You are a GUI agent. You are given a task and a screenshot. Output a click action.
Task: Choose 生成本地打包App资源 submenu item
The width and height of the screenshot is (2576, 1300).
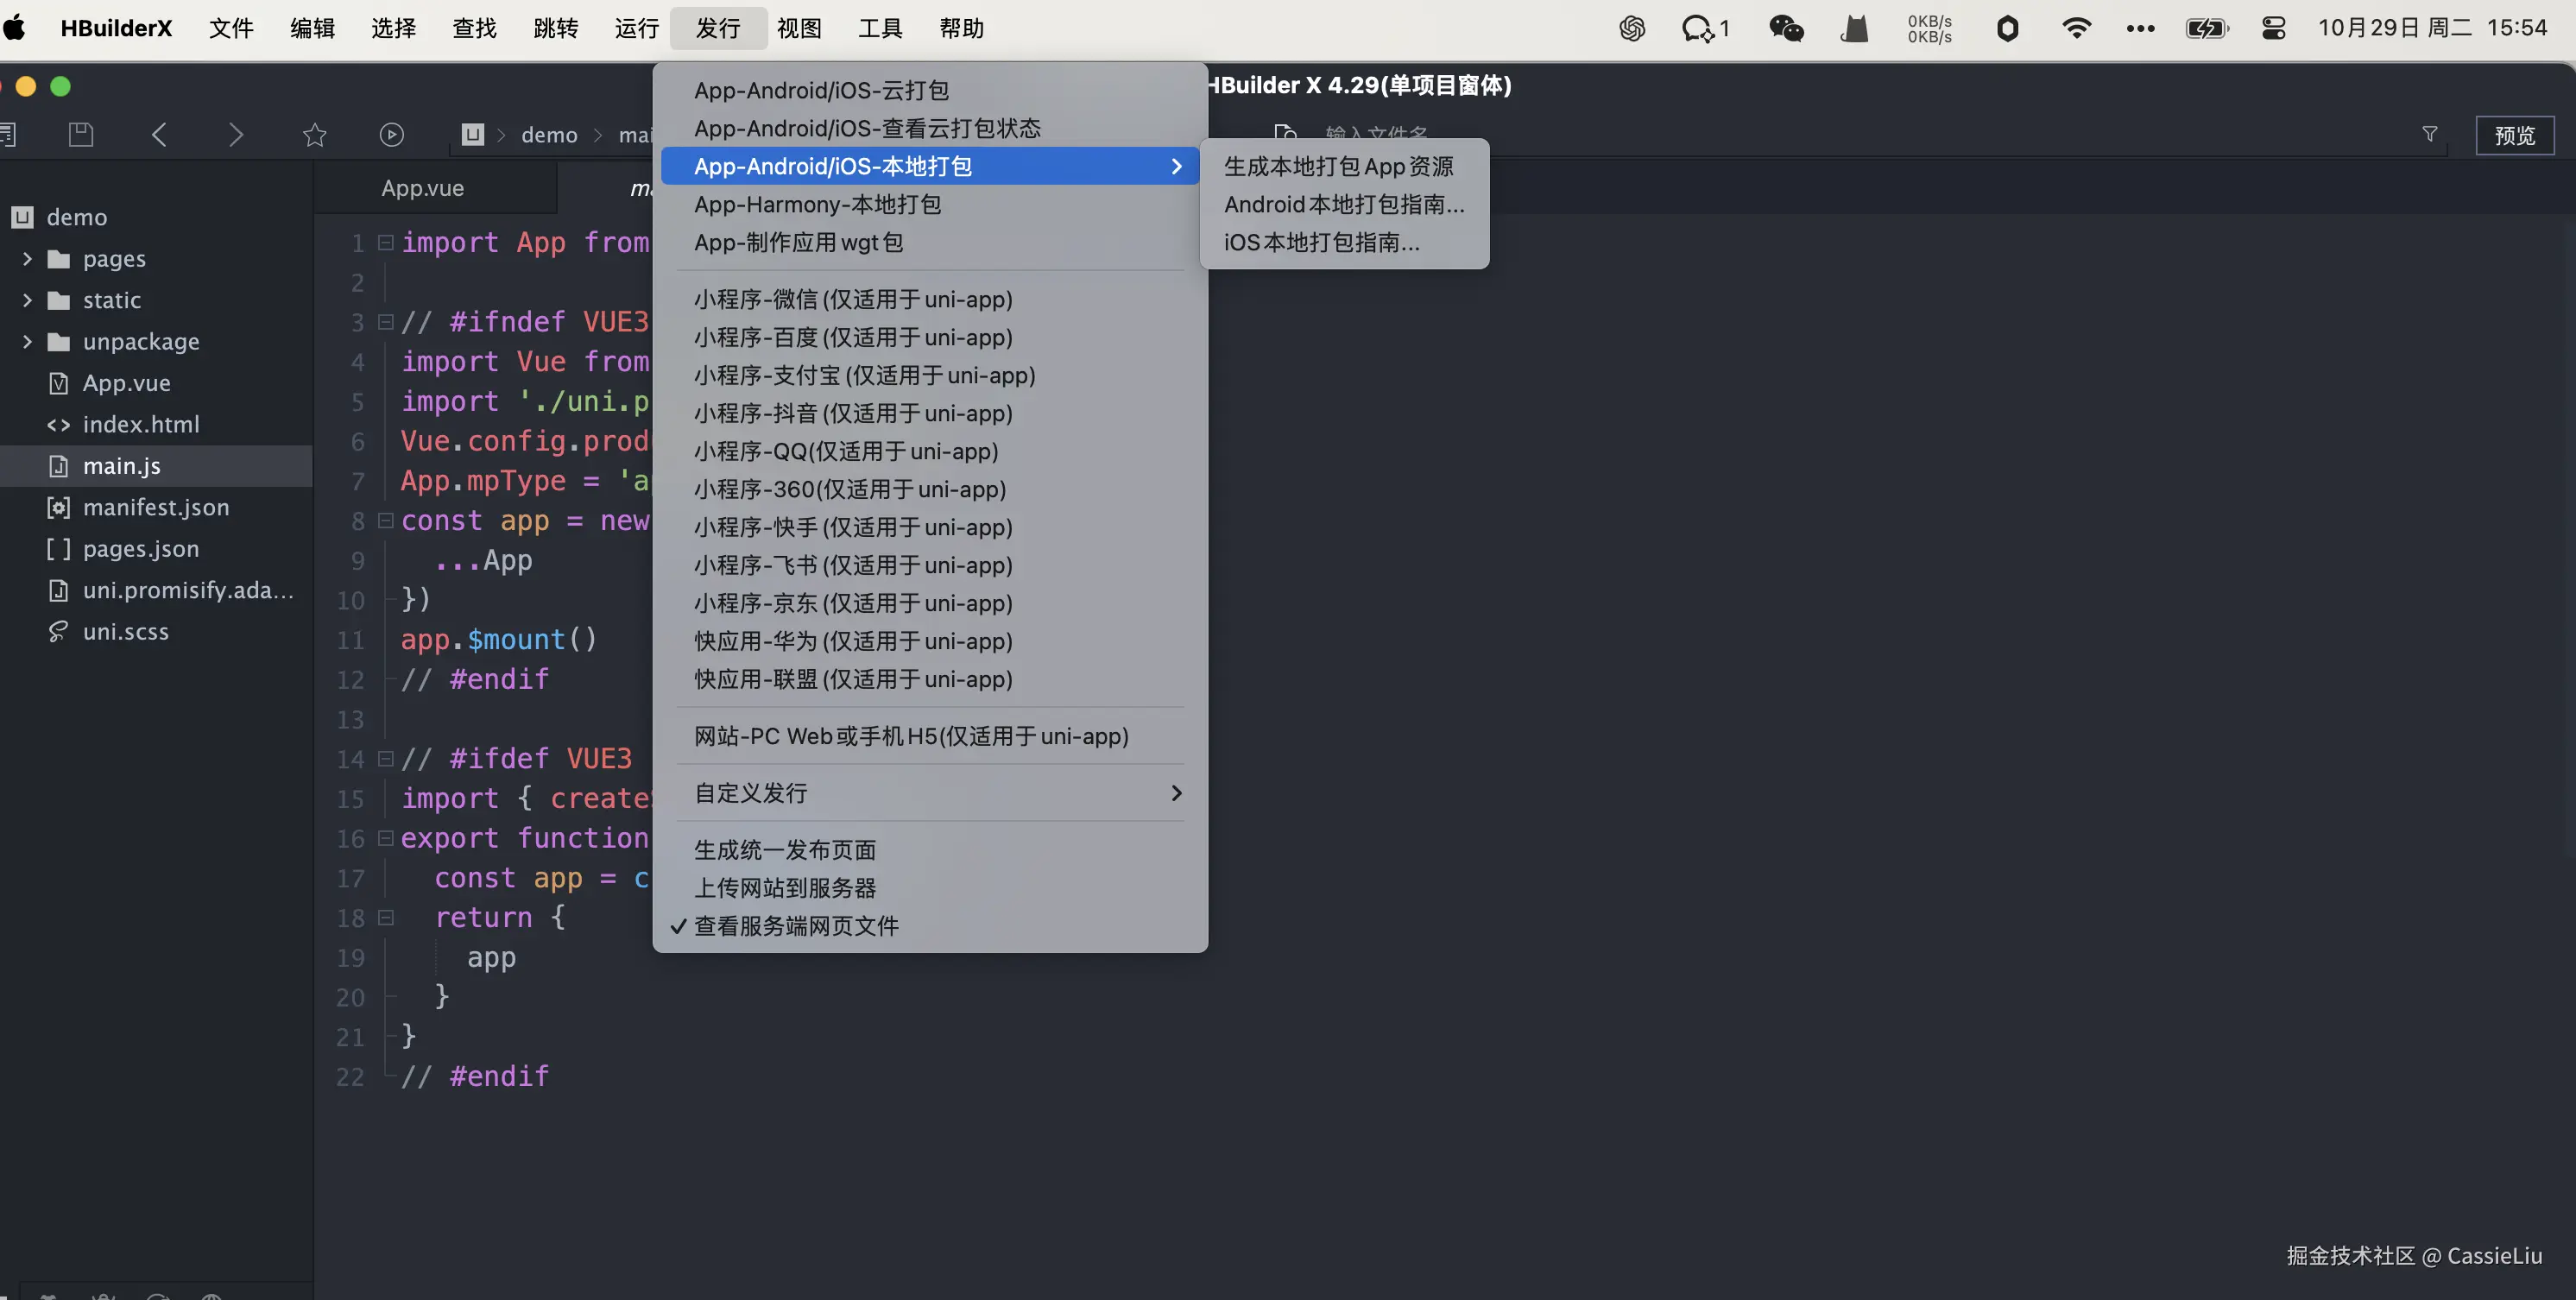[x=1338, y=166]
